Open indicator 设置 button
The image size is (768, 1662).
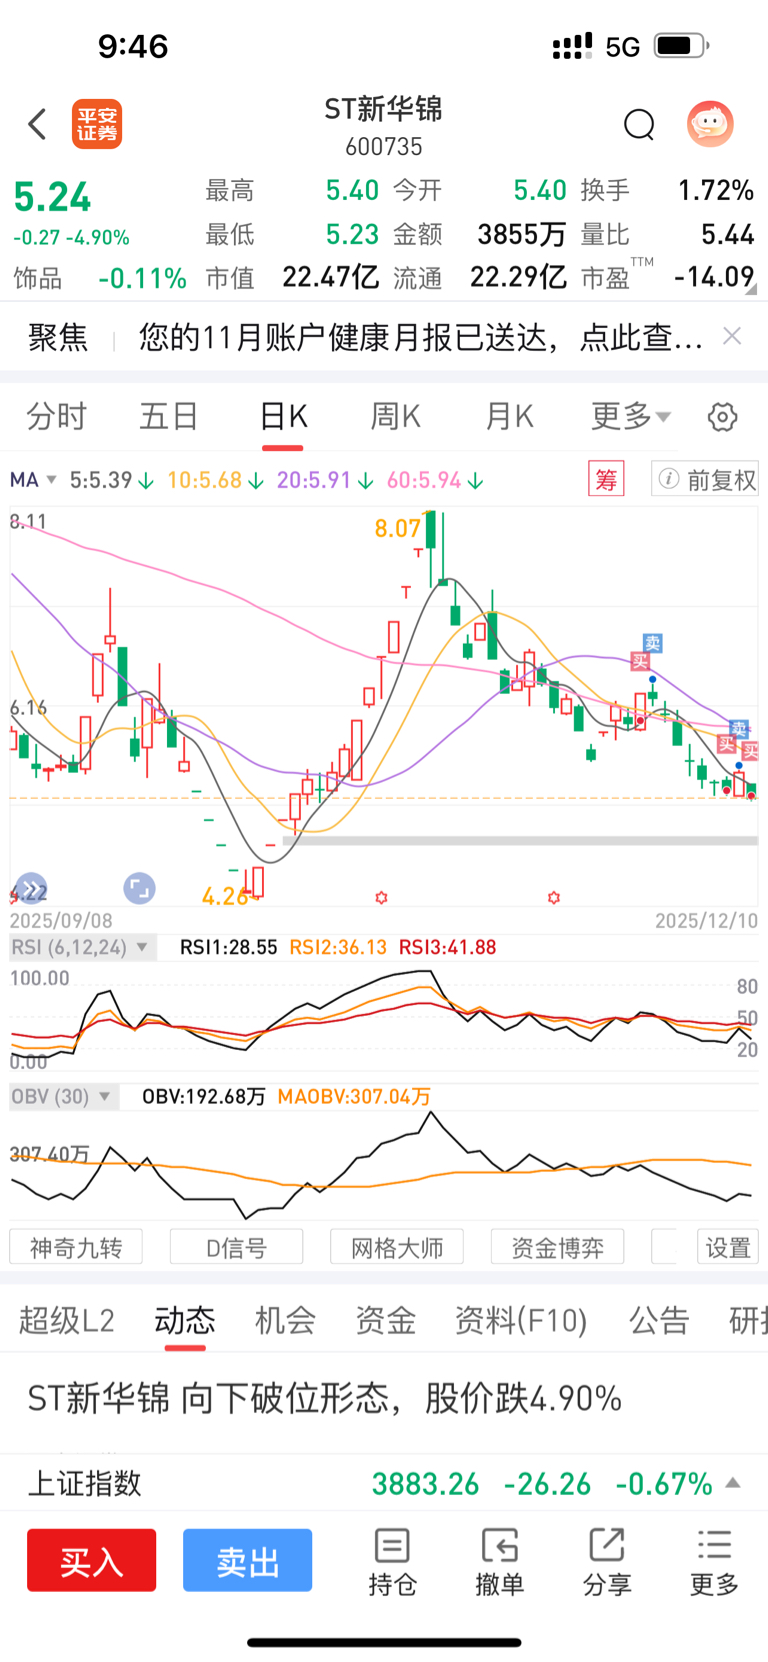tap(728, 1247)
